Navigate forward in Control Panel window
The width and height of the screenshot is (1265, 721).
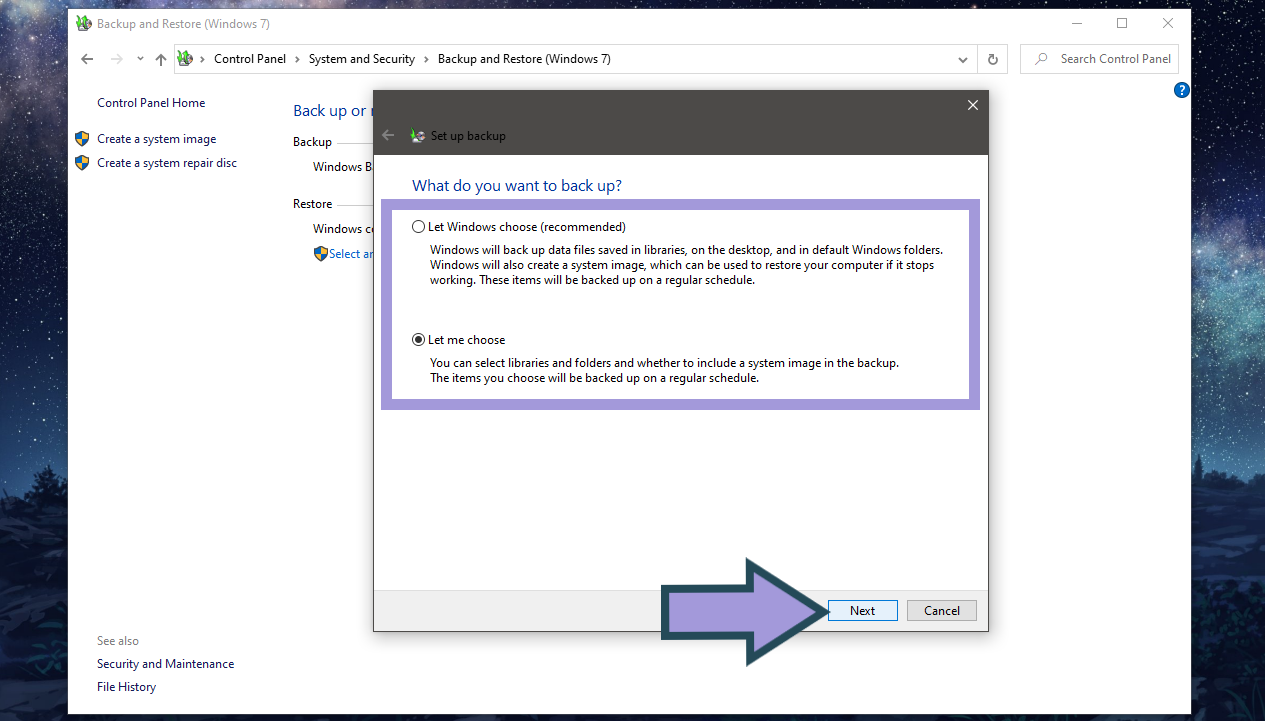click(117, 59)
